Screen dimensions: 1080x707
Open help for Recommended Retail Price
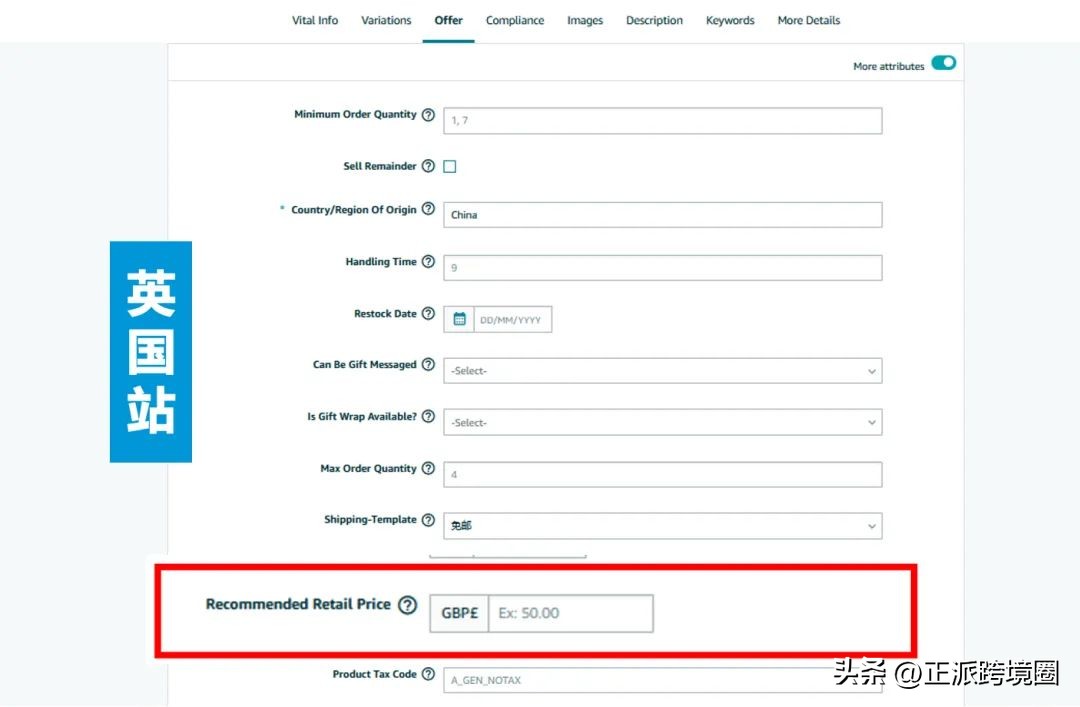tap(407, 604)
